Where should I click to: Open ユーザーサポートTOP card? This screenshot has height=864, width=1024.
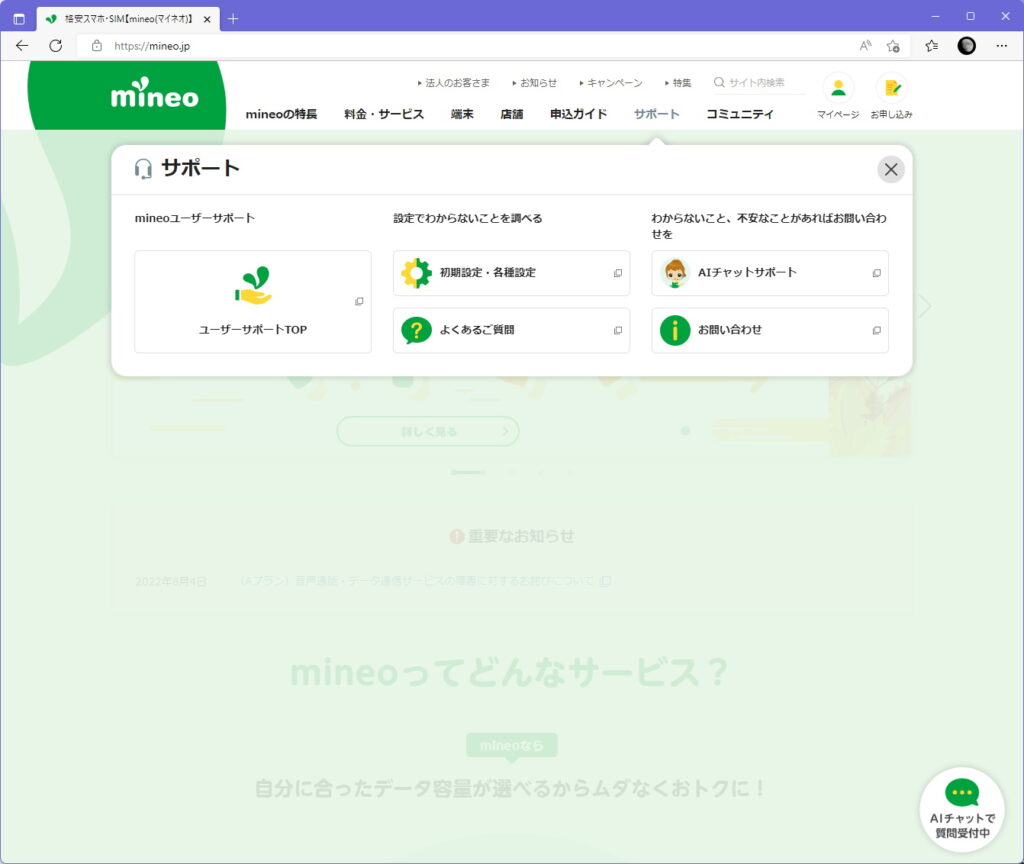253,302
